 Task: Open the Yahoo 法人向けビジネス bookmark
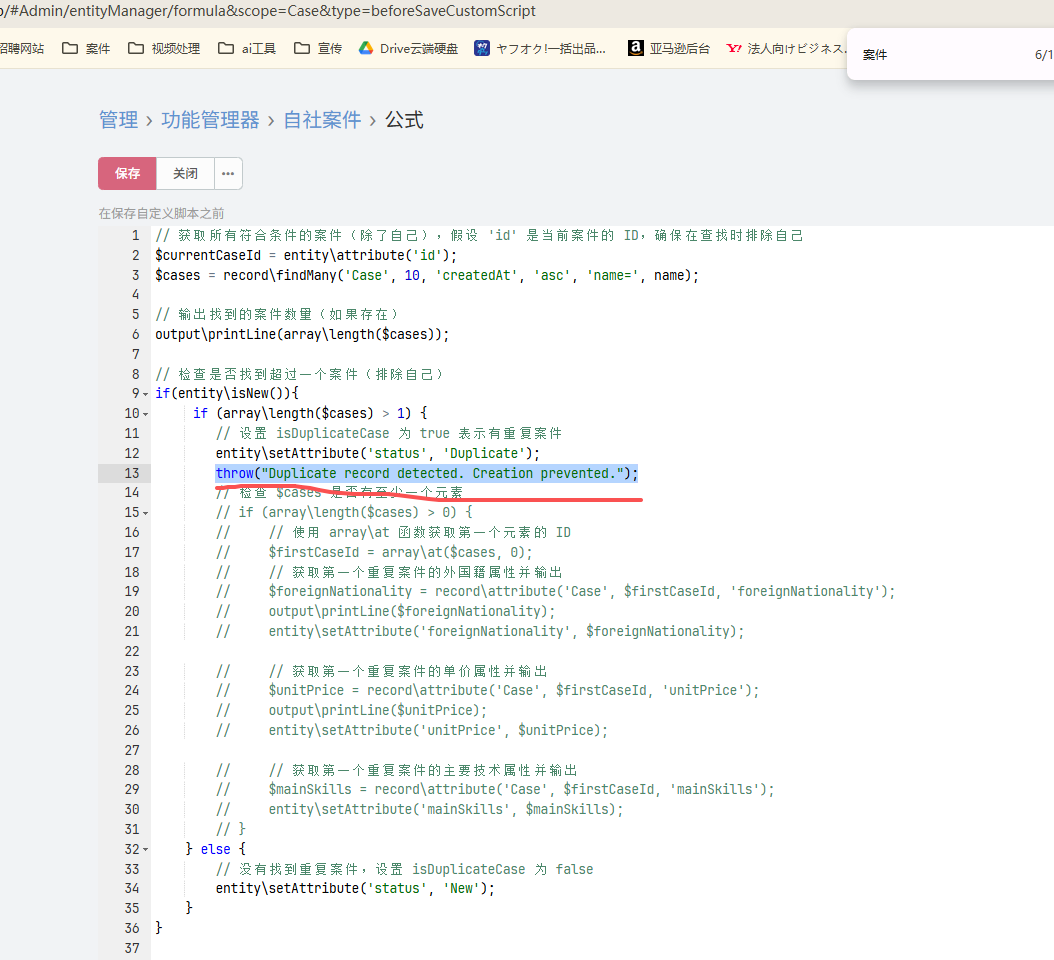(785, 48)
